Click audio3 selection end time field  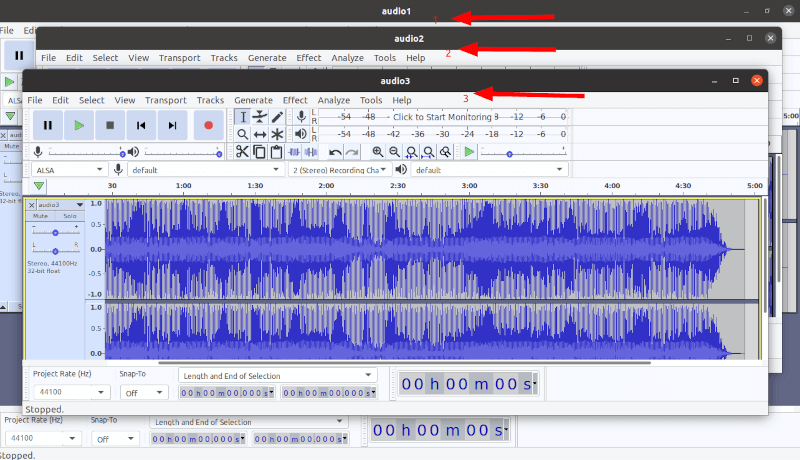tap(329, 393)
